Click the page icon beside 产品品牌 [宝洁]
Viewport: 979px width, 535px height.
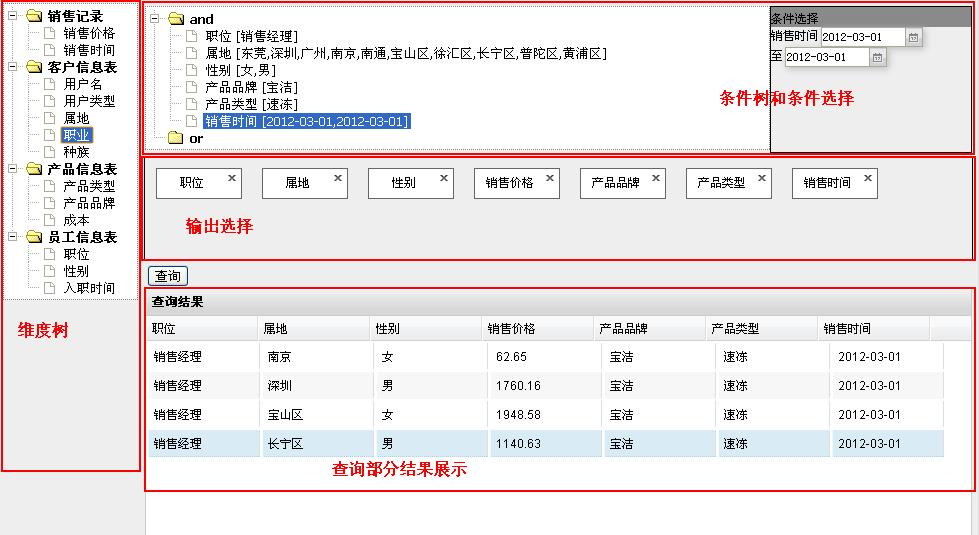(x=192, y=87)
